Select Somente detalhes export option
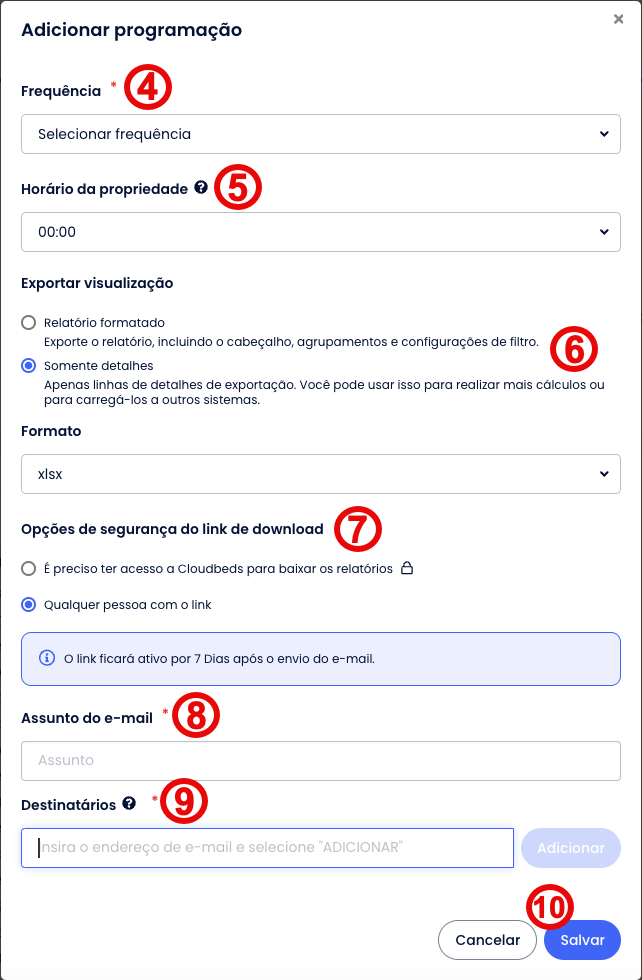 click(28, 366)
